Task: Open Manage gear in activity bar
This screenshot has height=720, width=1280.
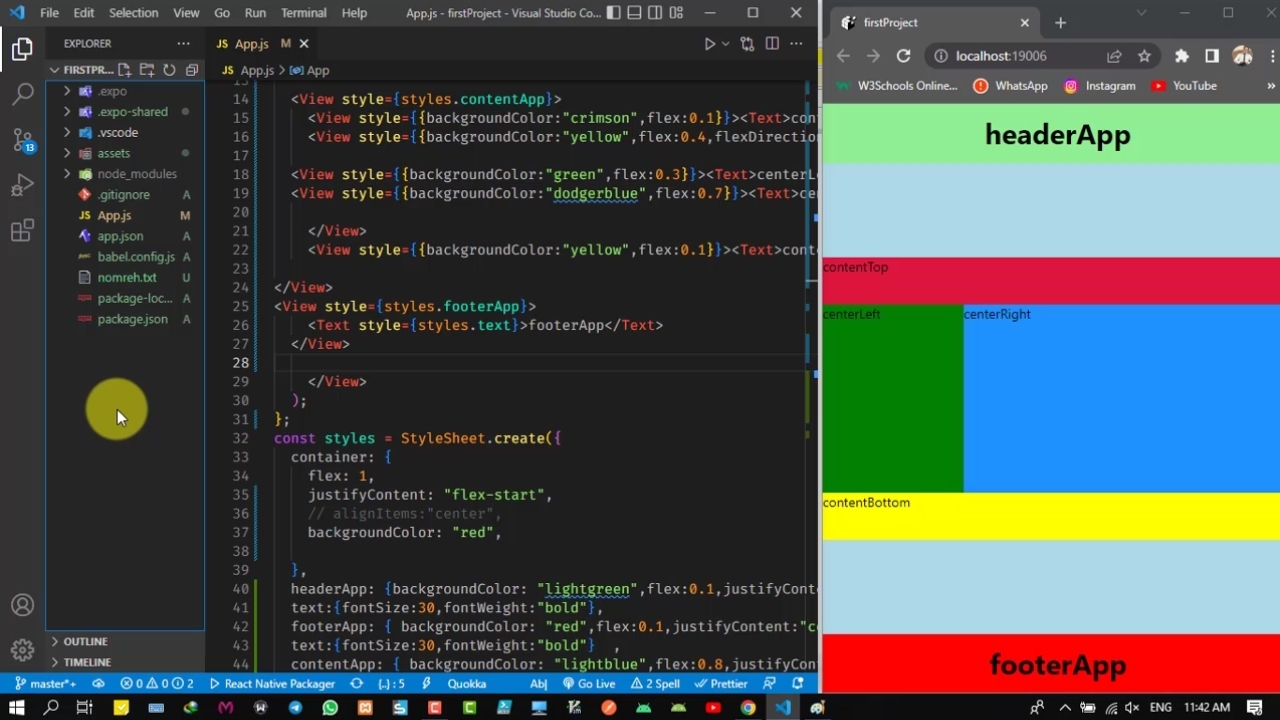Action: pos(22,650)
